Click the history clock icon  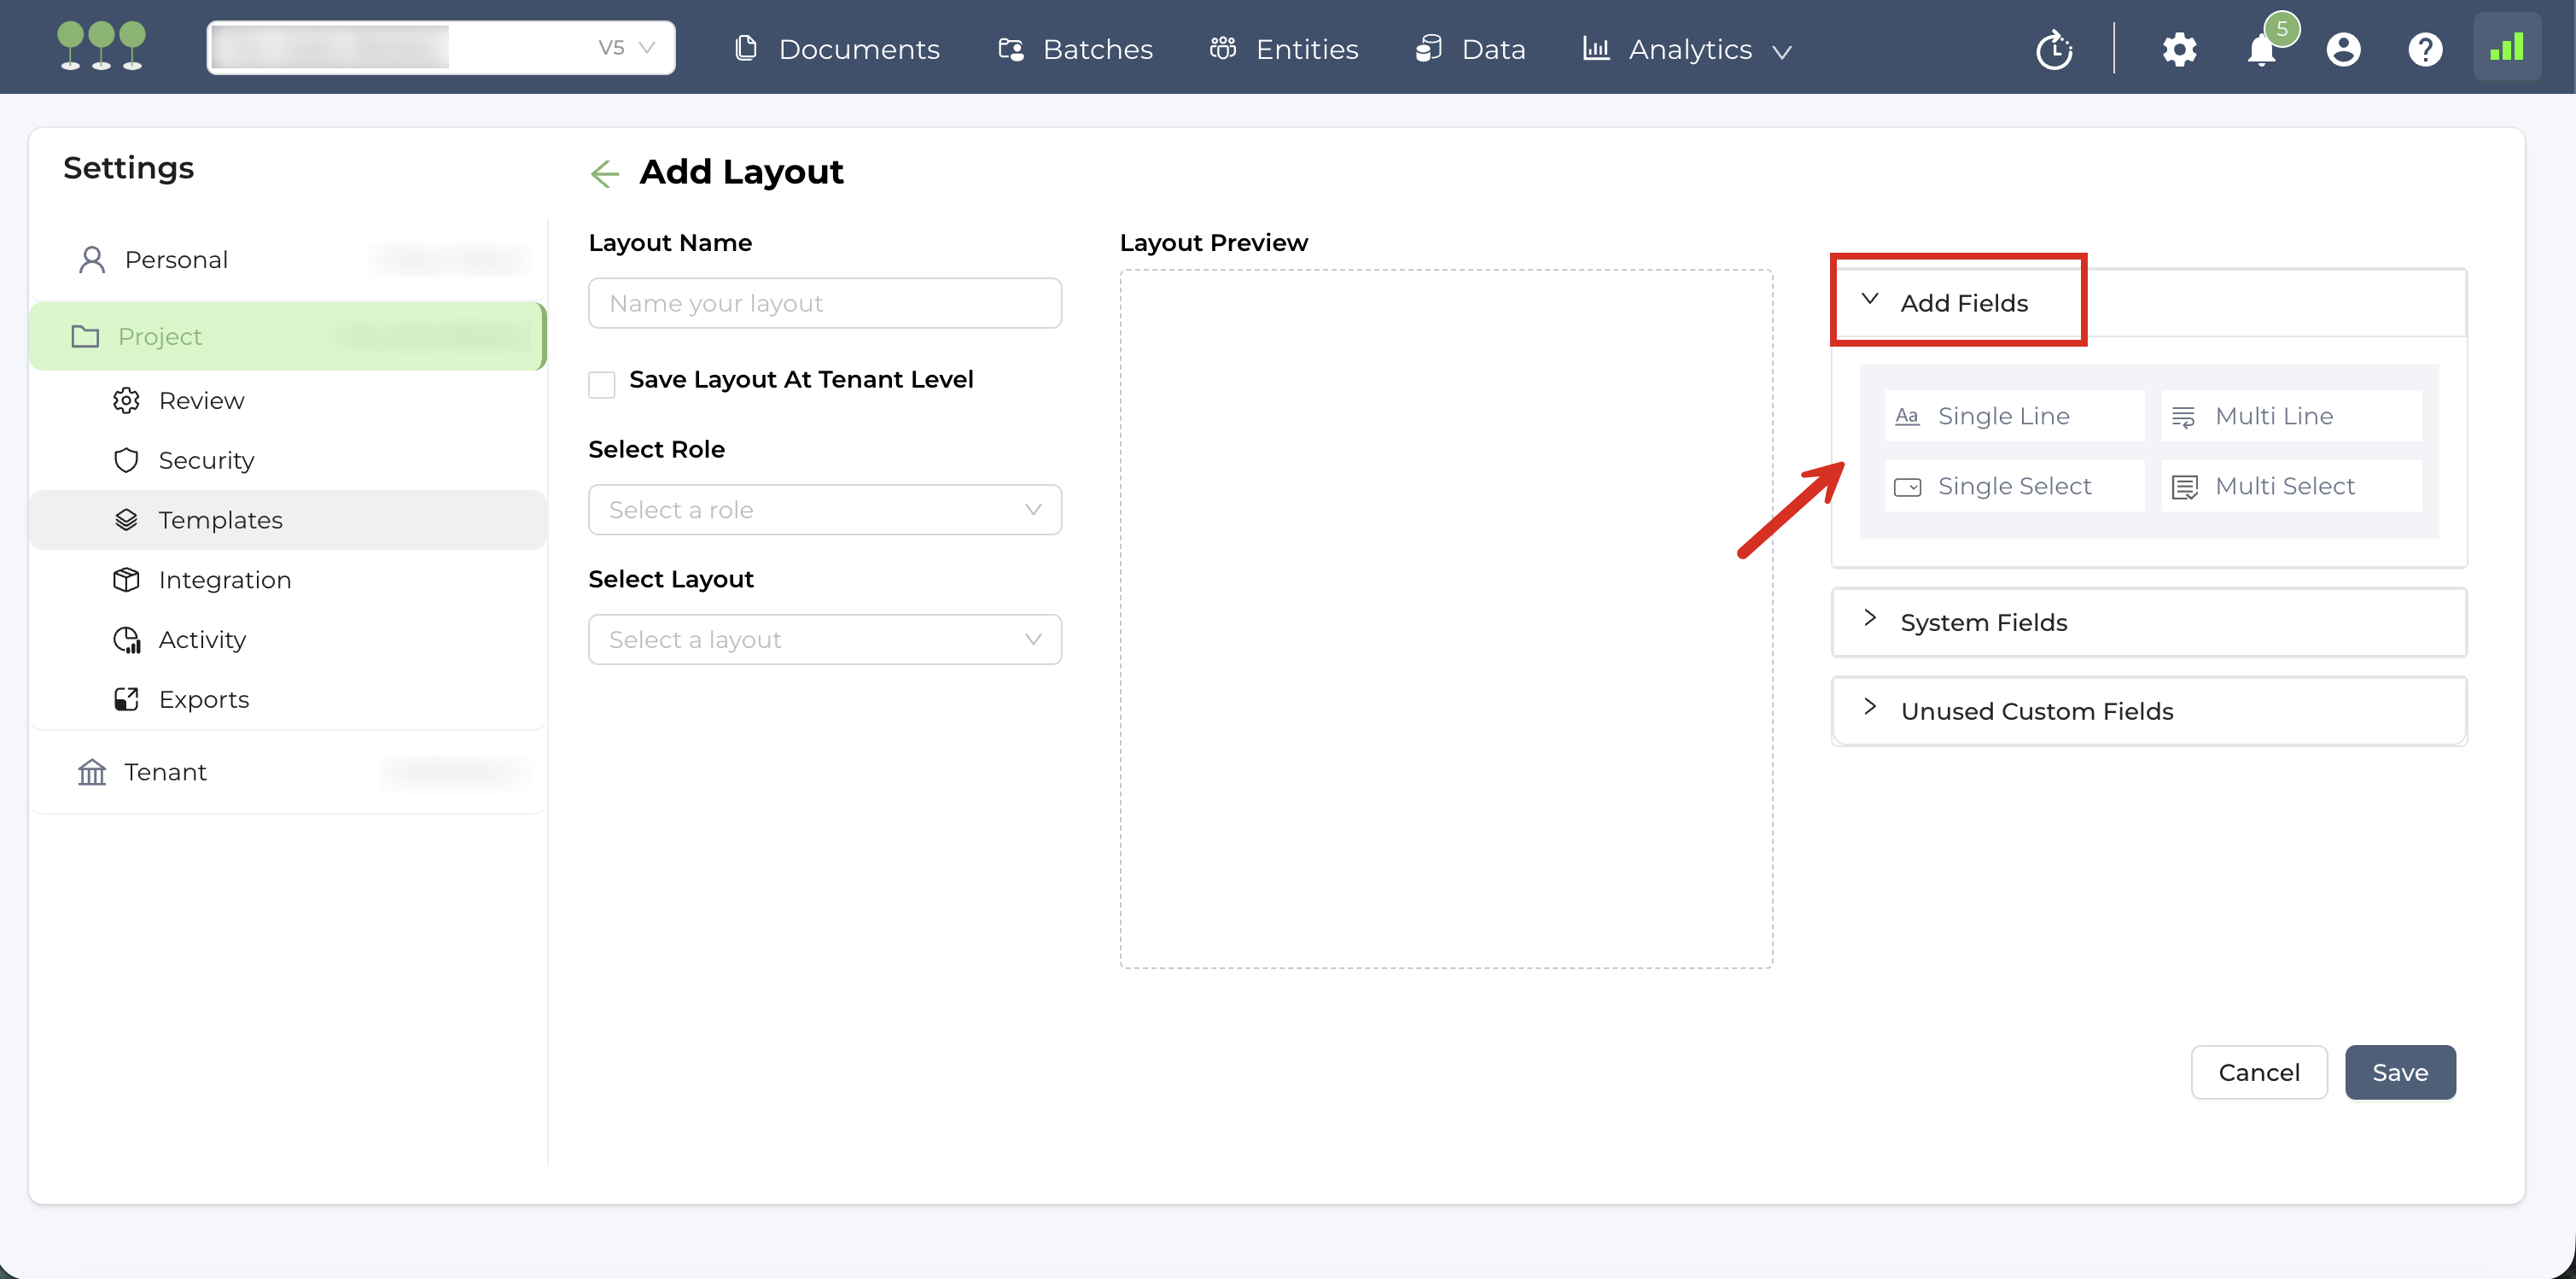(x=2054, y=49)
